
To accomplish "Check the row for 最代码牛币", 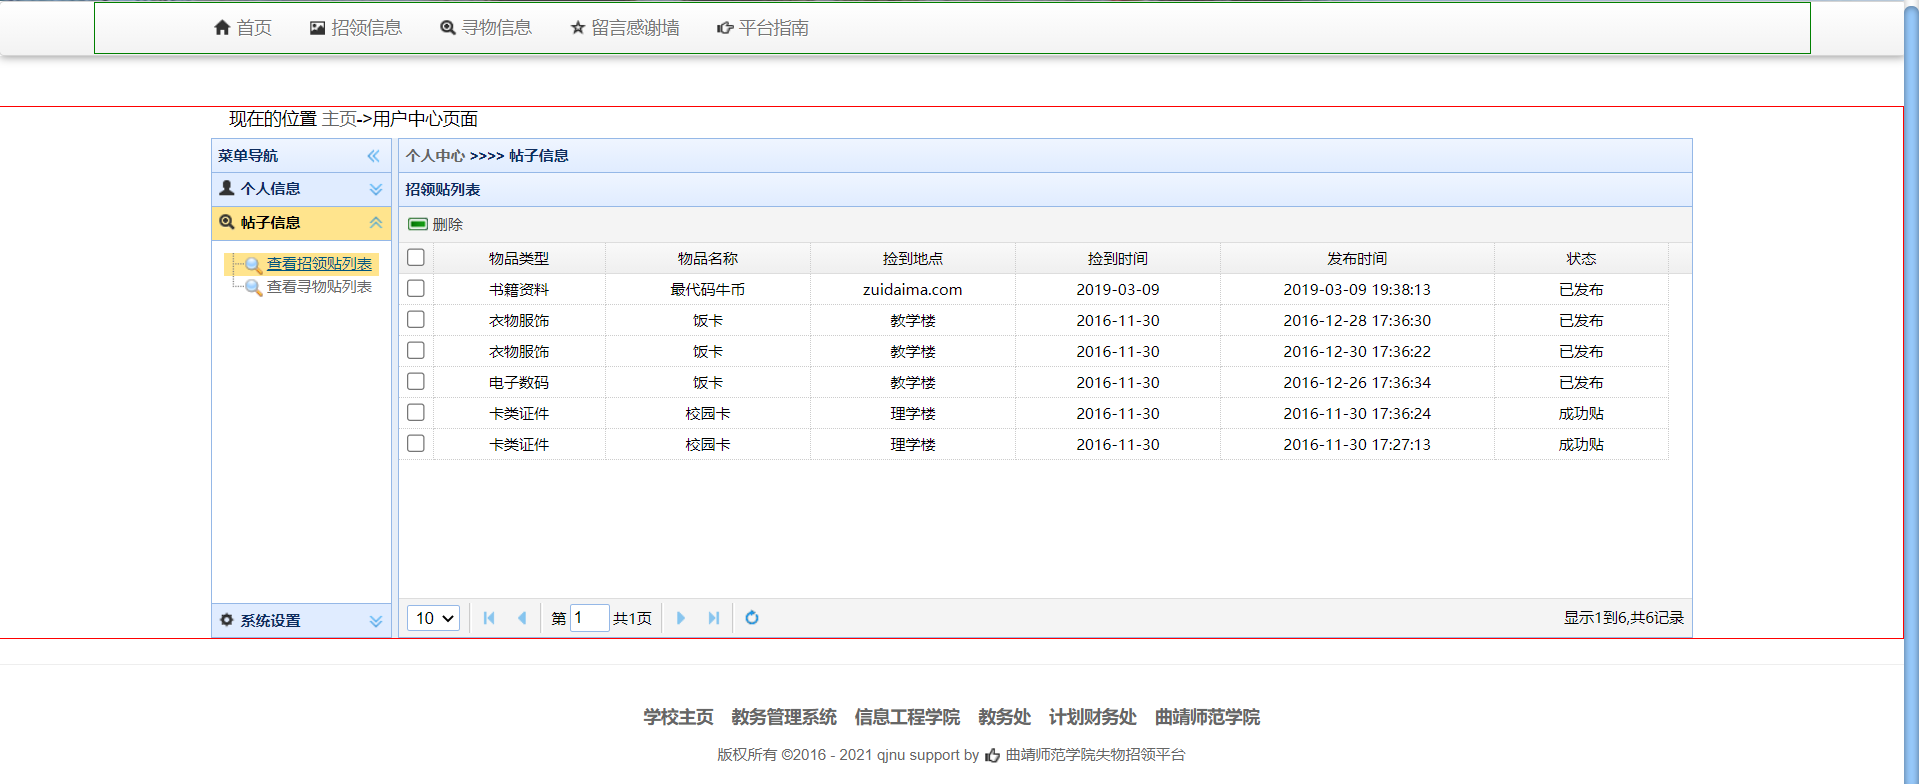I will click(416, 289).
